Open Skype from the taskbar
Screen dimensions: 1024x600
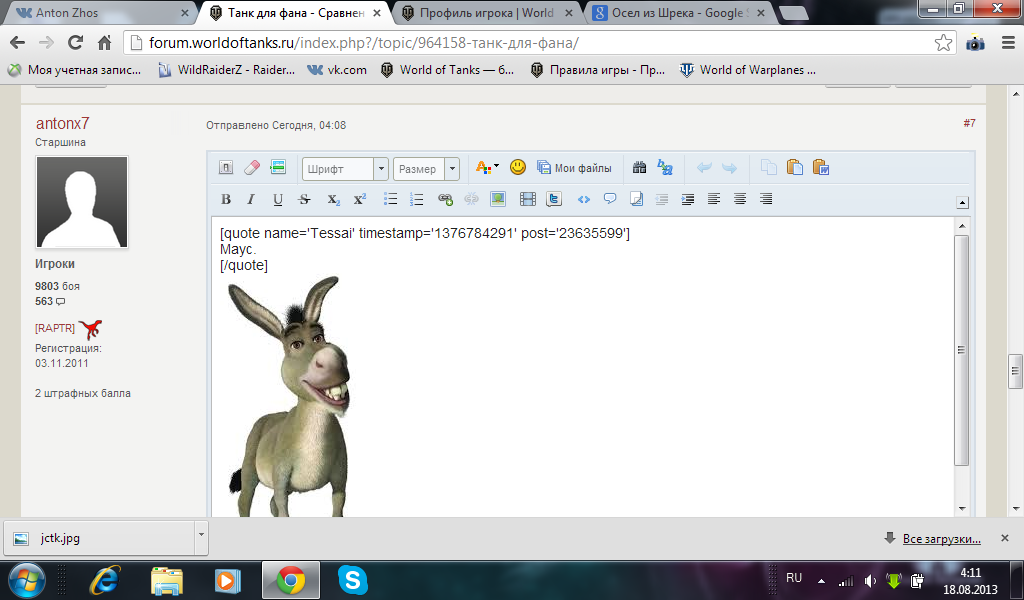pos(351,579)
